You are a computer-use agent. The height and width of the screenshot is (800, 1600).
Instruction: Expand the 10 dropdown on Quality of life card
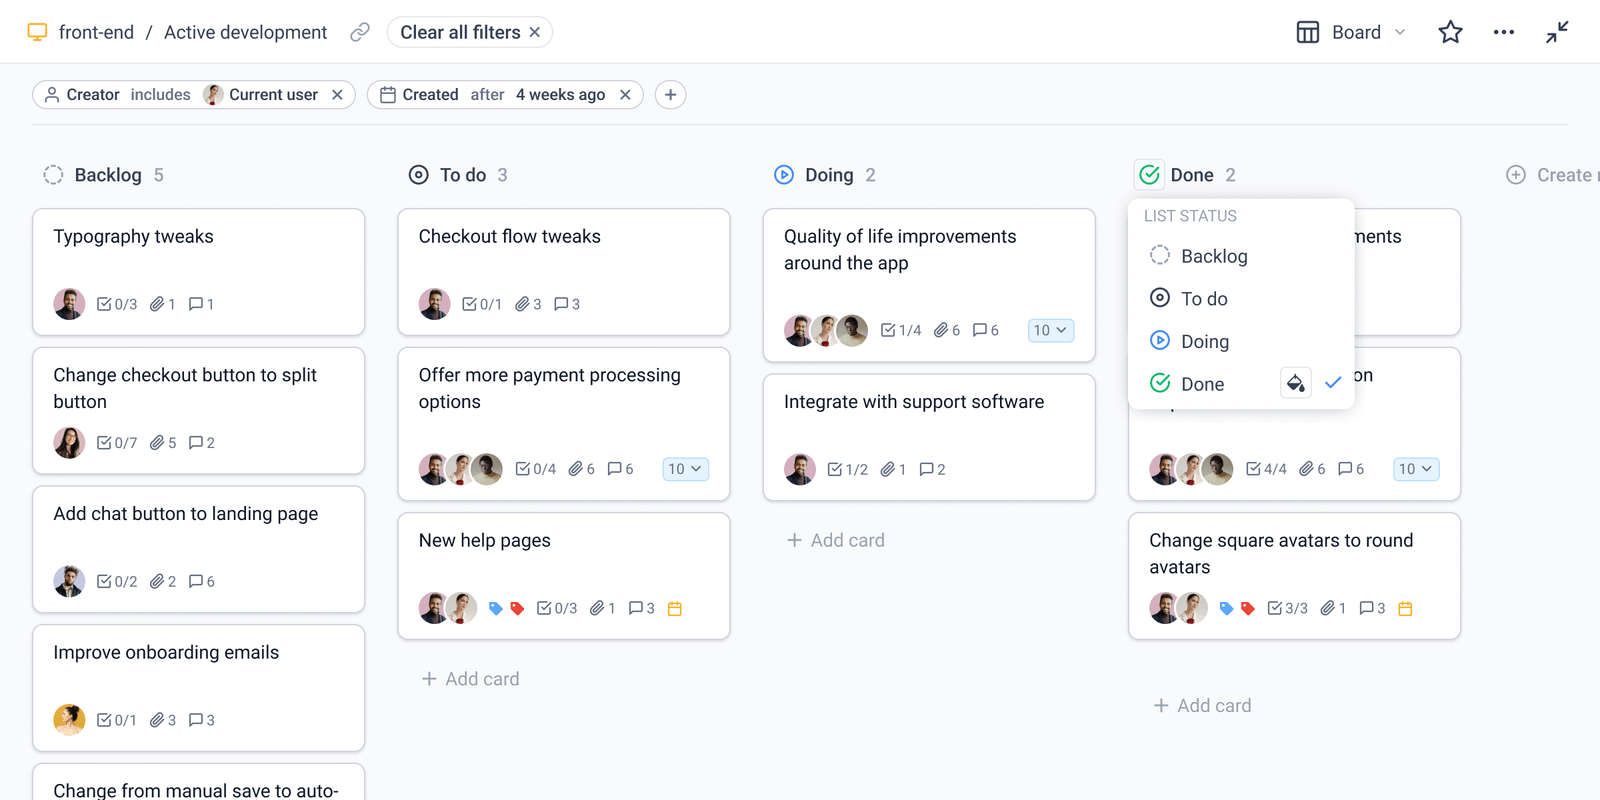pyautogui.click(x=1050, y=330)
